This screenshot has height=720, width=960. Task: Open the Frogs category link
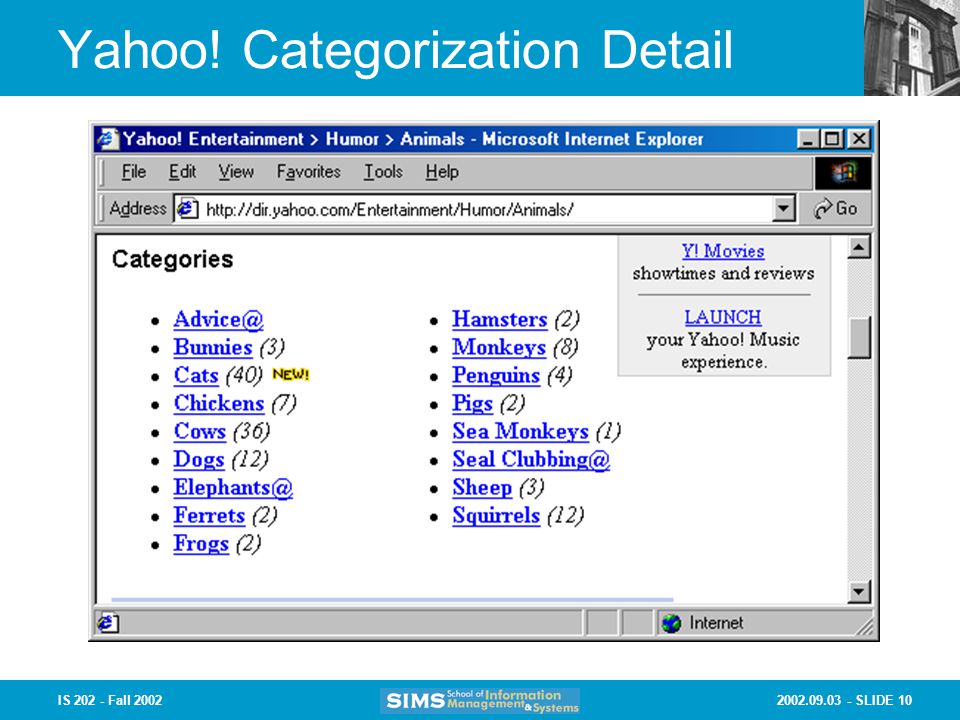pos(201,544)
